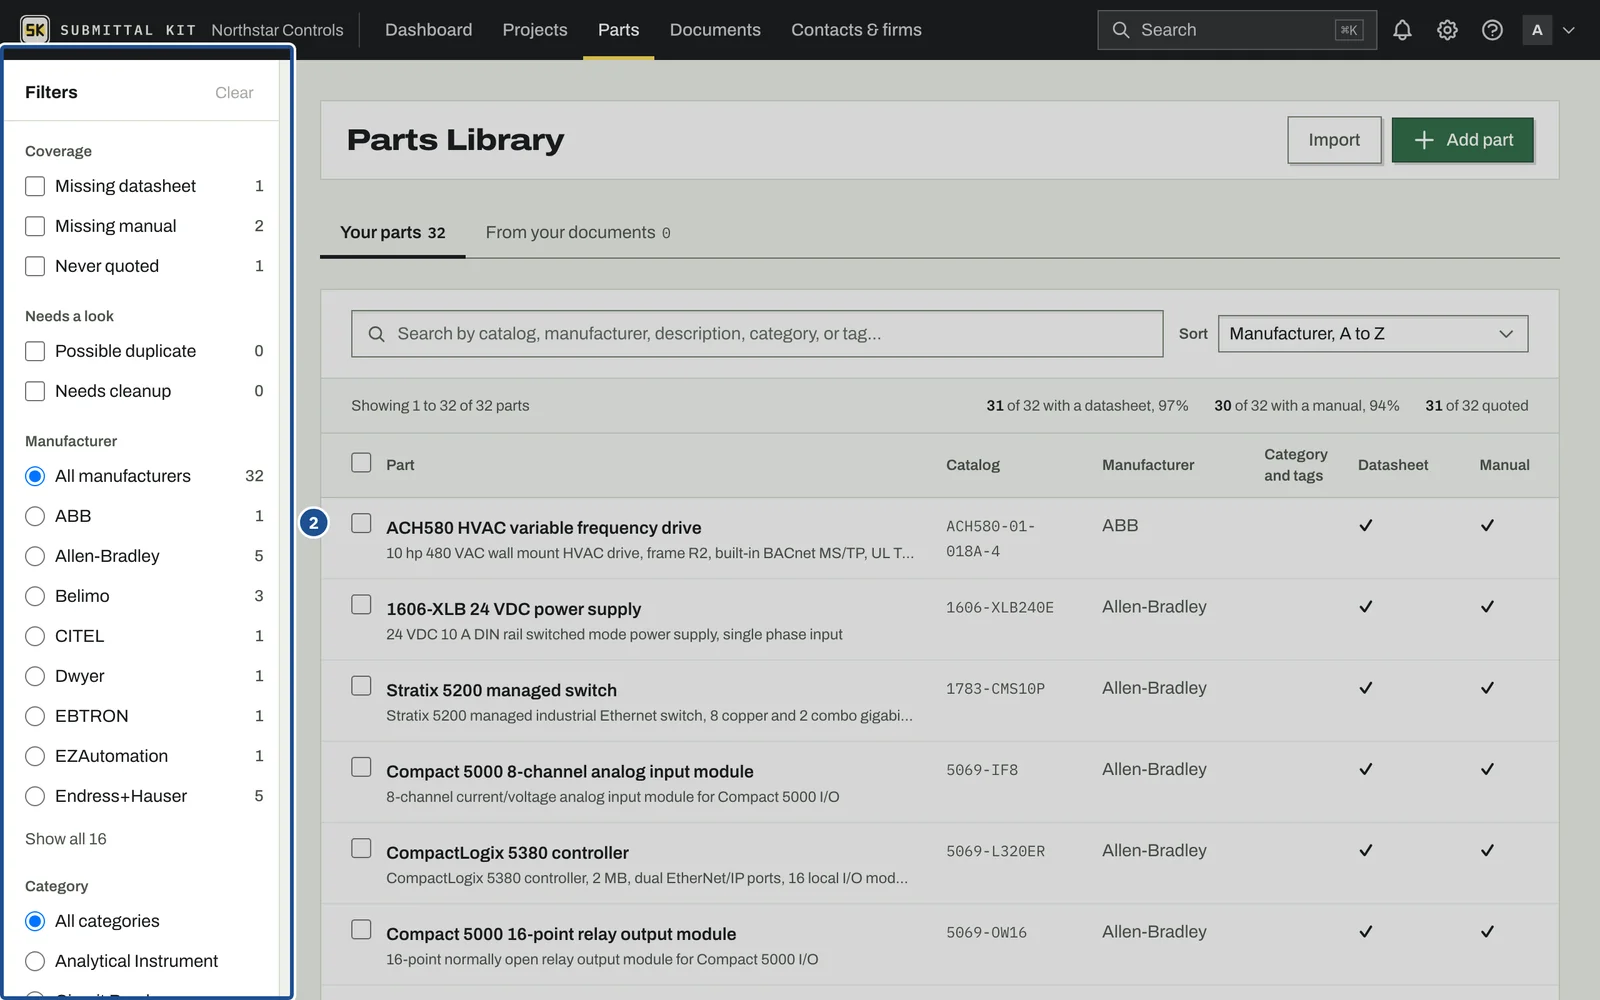This screenshot has width=1600, height=1000.
Task: Open the Documents section
Action: [x=715, y=30]
